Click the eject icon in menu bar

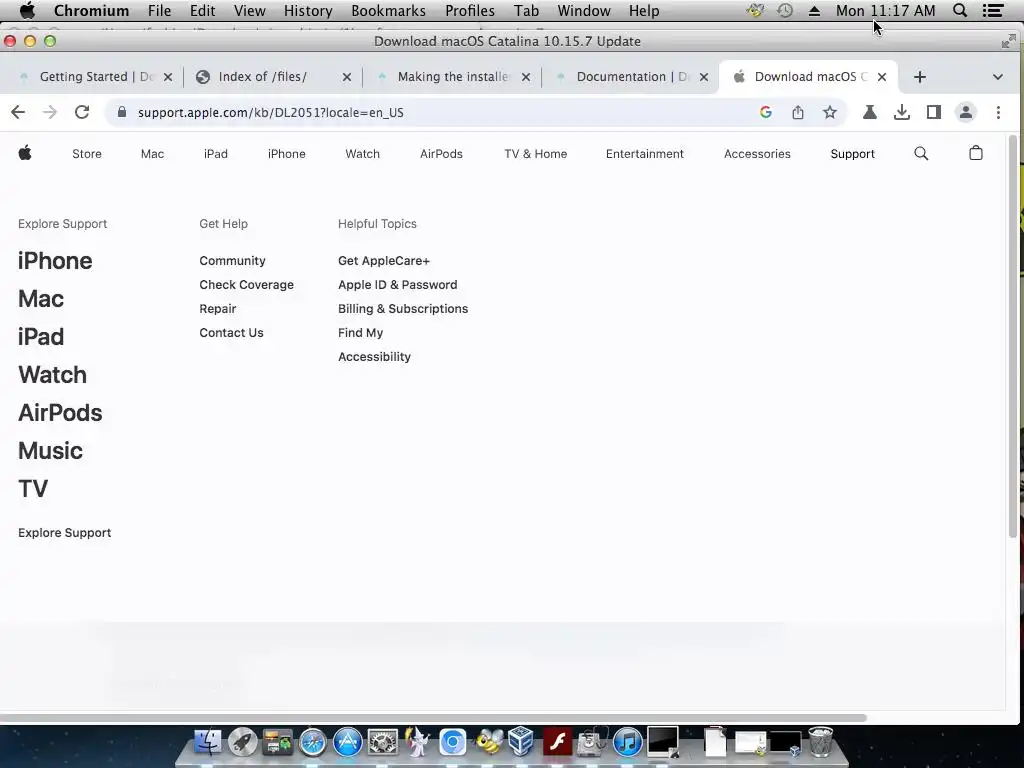814,10
